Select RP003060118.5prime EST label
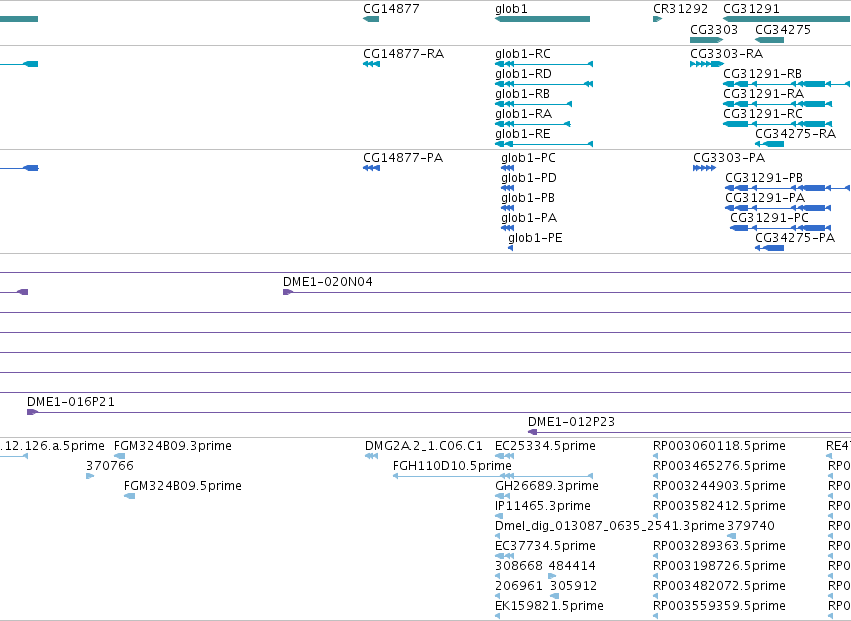851x621 pixels. point(719,446)
